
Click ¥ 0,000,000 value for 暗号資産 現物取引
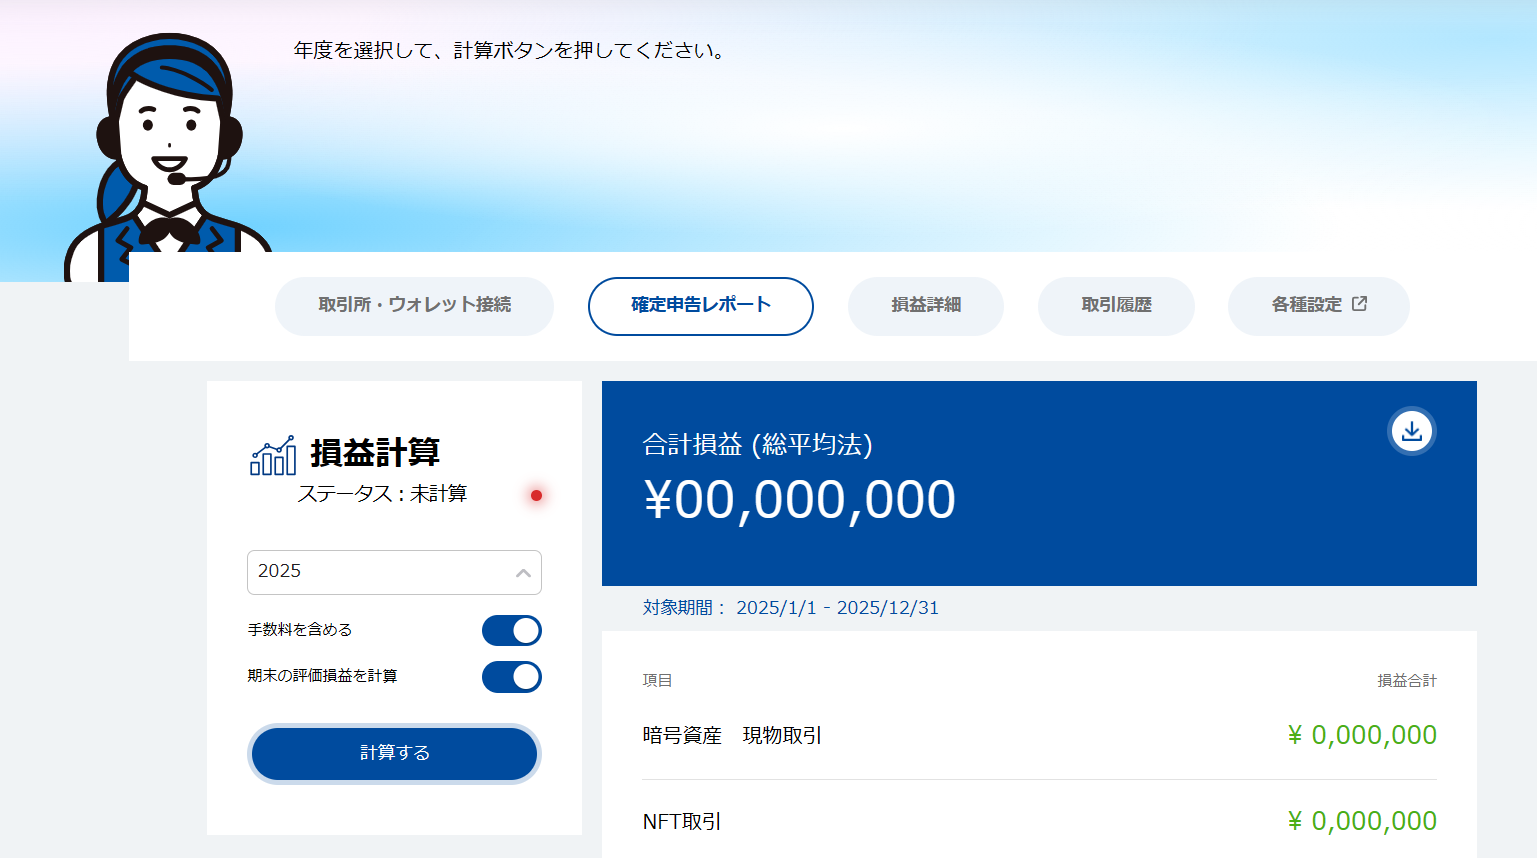point(1362,735)
